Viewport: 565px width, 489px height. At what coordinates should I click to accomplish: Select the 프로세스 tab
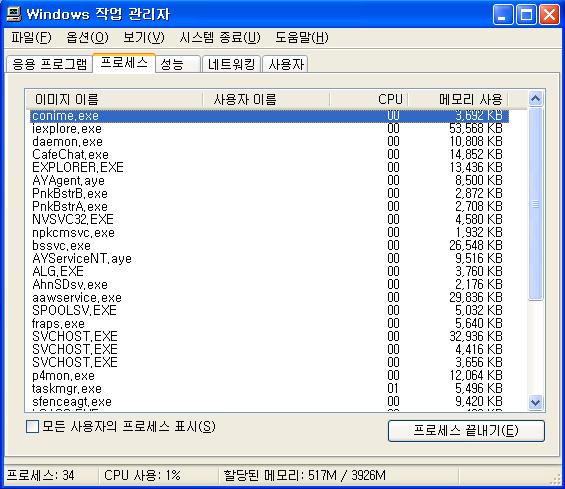point(124,63)
